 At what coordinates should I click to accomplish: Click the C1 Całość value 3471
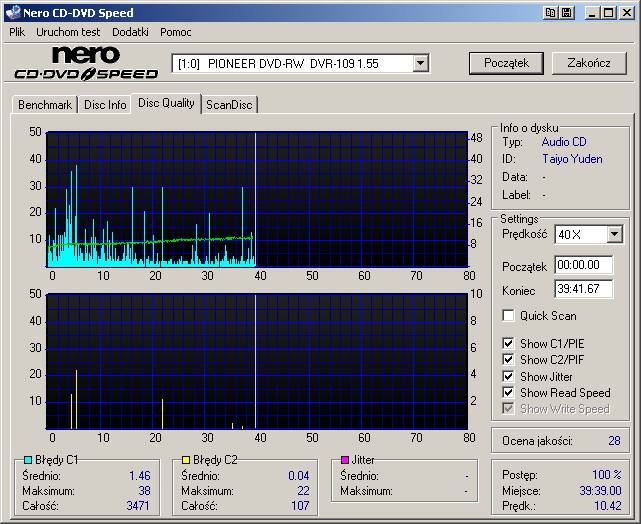pos(138,506)
